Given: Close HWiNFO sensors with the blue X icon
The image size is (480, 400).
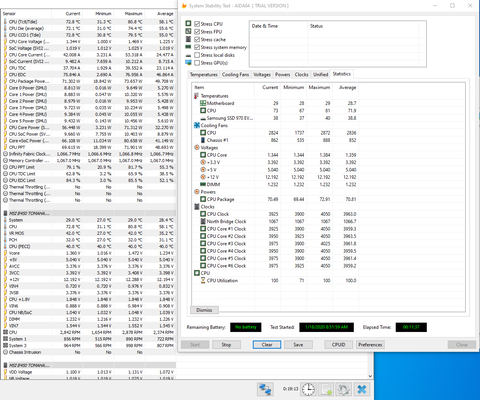Looking at the screenshot, I should [x=362, y=389].
